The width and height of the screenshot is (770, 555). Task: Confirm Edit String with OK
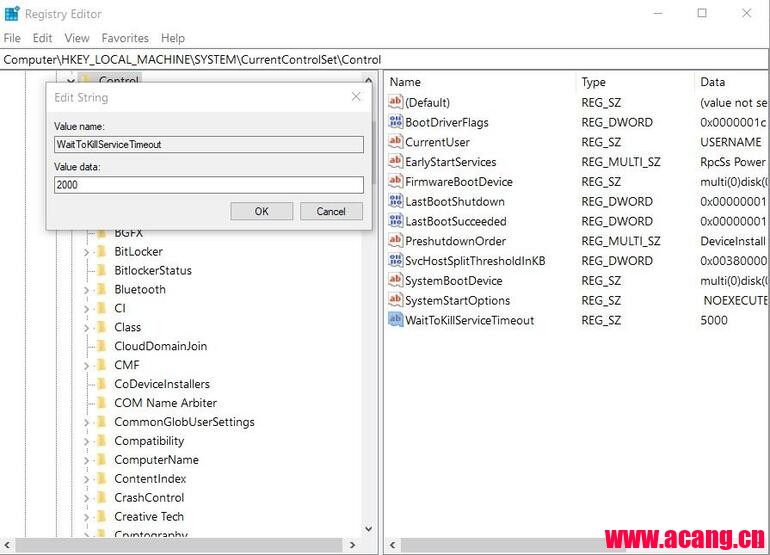coord(261,211)
